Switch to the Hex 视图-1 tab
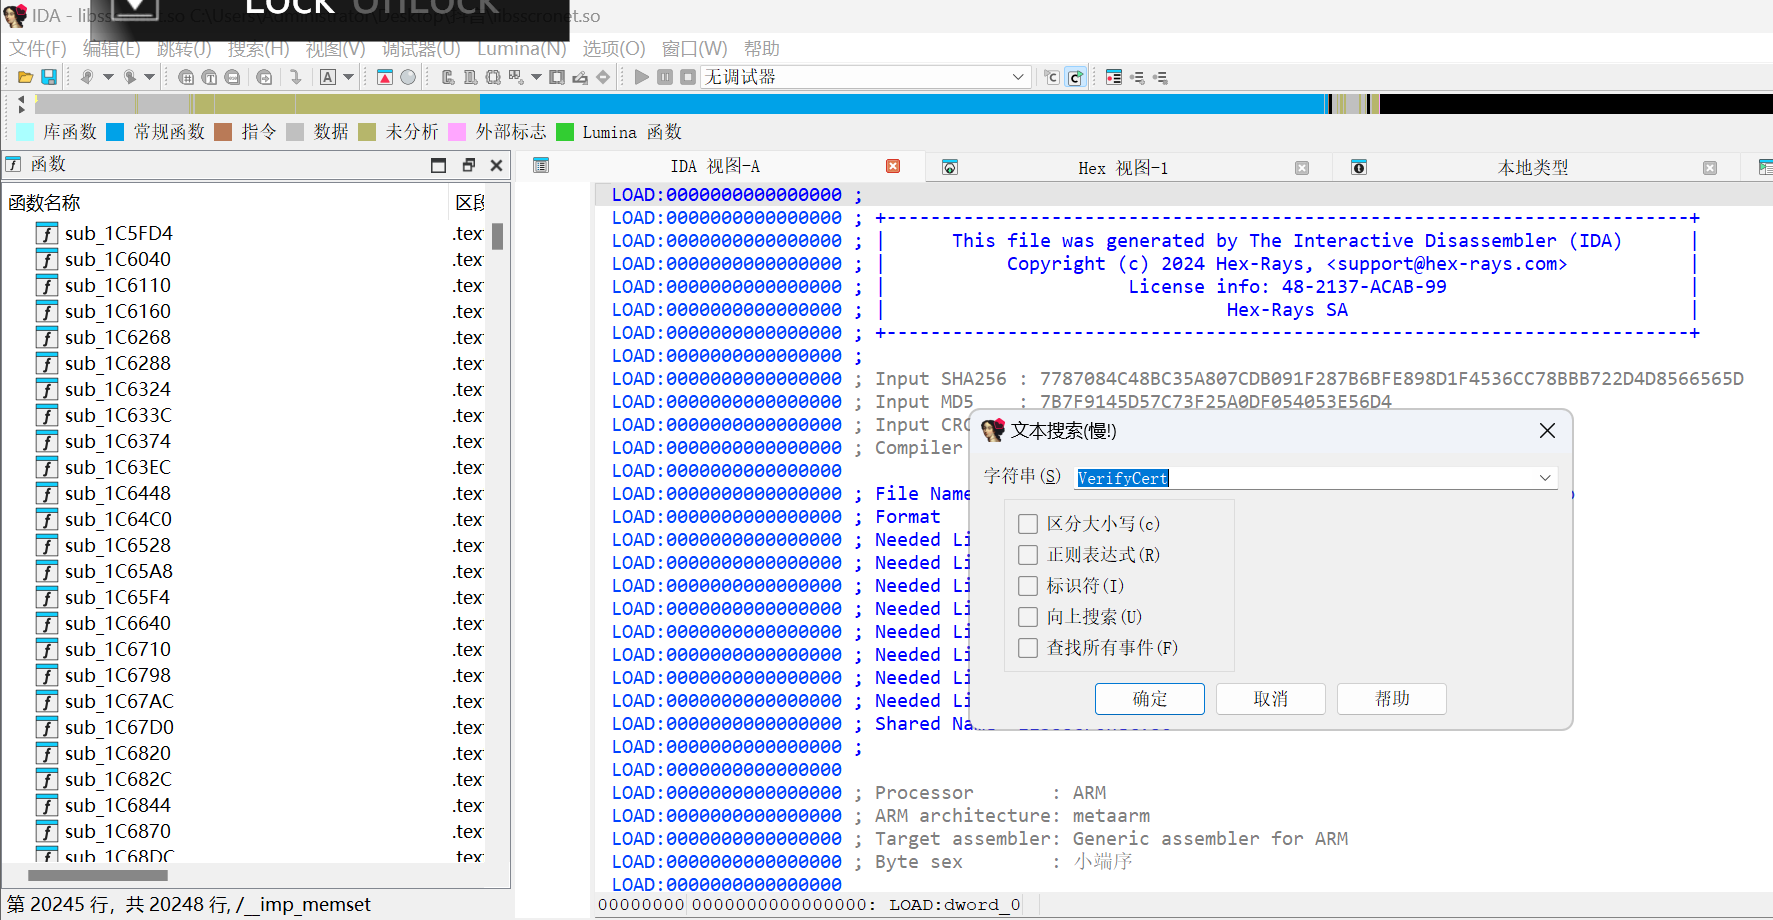Viewport: 1773px width, 920px height. 1122,168
